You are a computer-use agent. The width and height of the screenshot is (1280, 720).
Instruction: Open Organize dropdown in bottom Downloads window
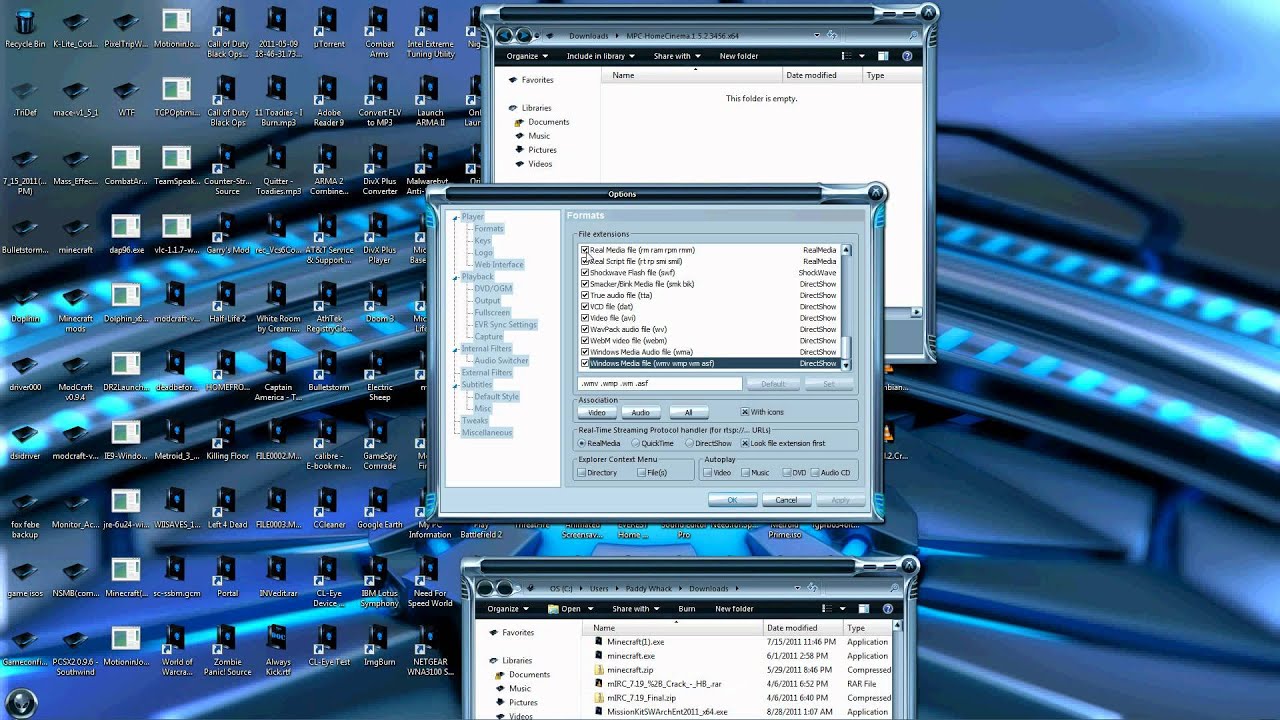click(x=507, y=608)
